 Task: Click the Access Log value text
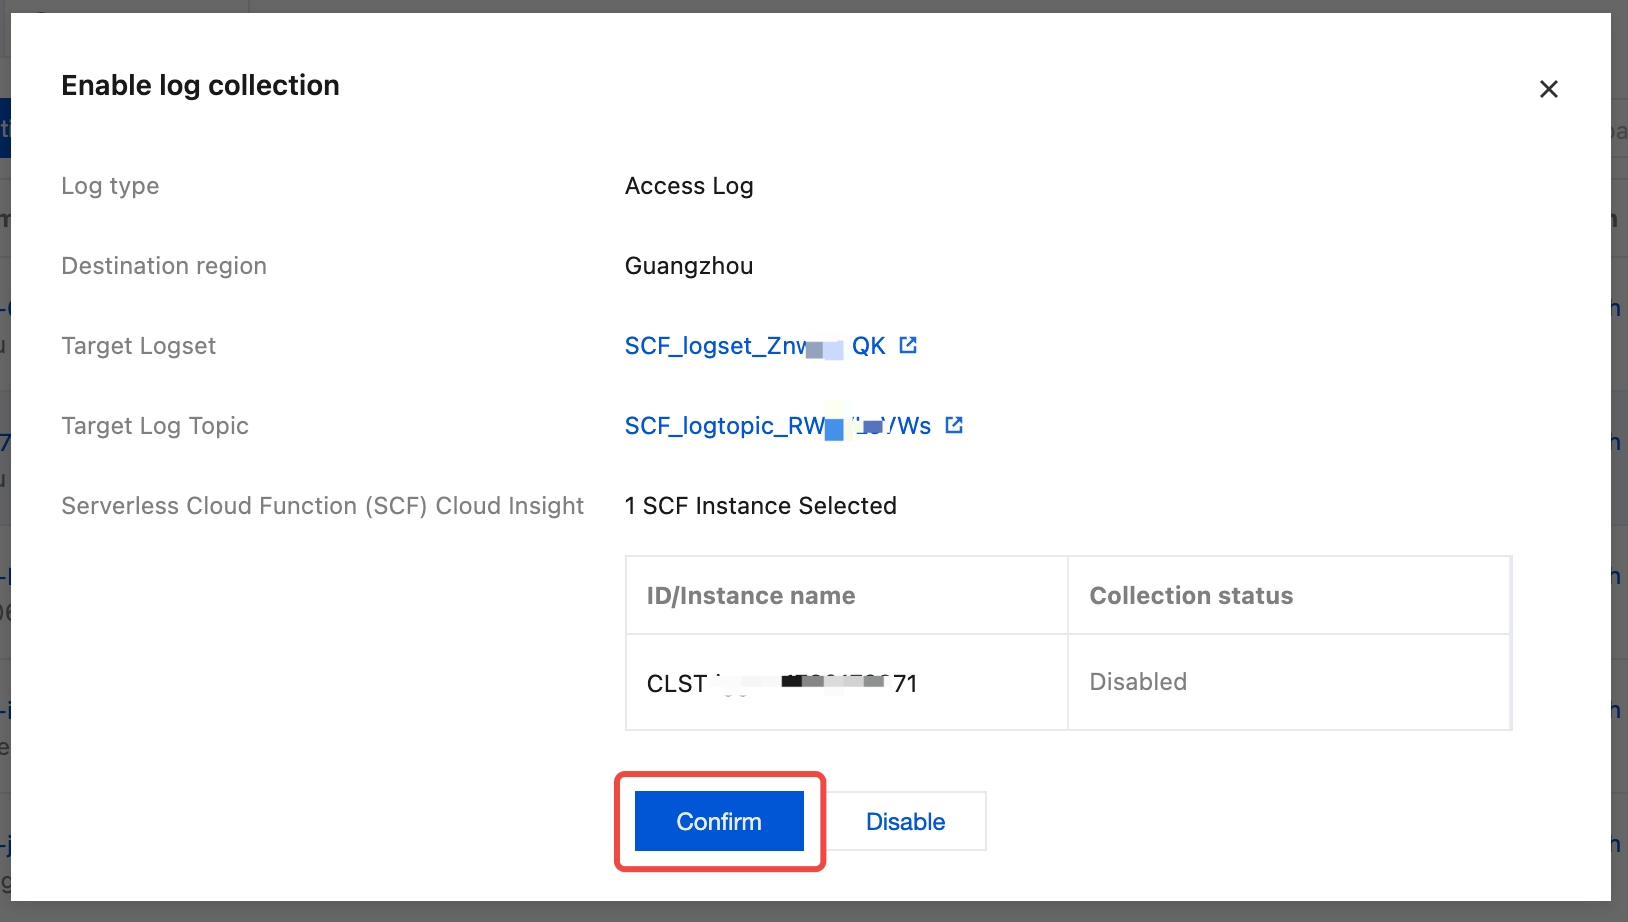[x=688, y=186]
